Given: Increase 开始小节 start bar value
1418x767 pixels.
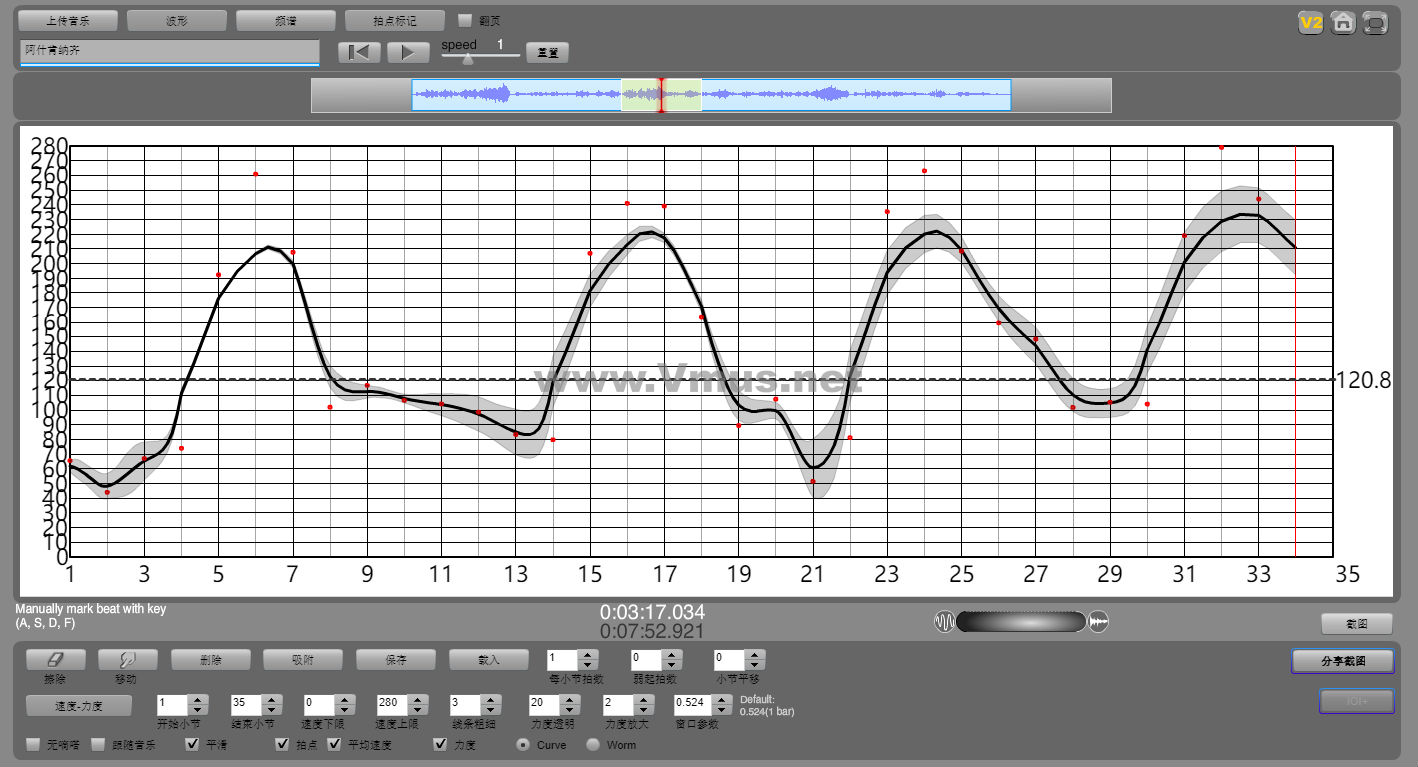Looking at the screenshot, I should (x=197, y=699).
